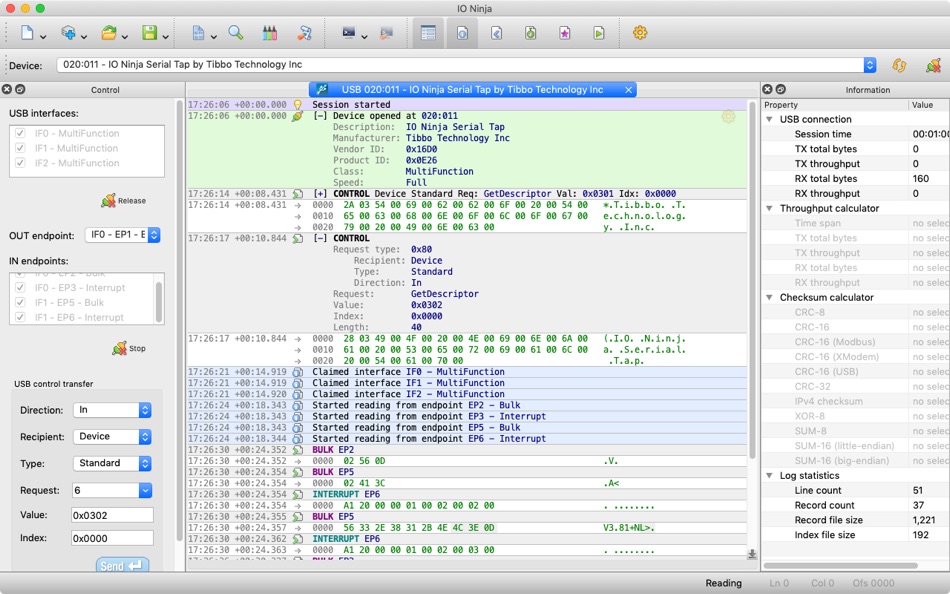The image size is (950, 594).
Task: Open the Request combo box
Action: coord(112,490)
